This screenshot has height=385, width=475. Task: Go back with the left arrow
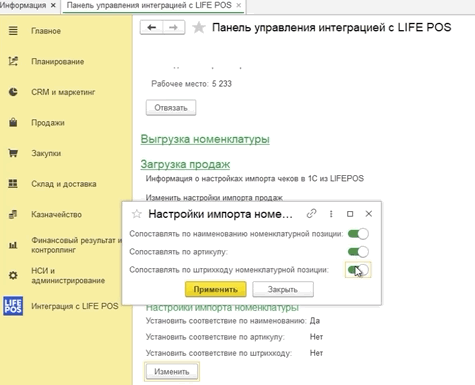[152, 27]
